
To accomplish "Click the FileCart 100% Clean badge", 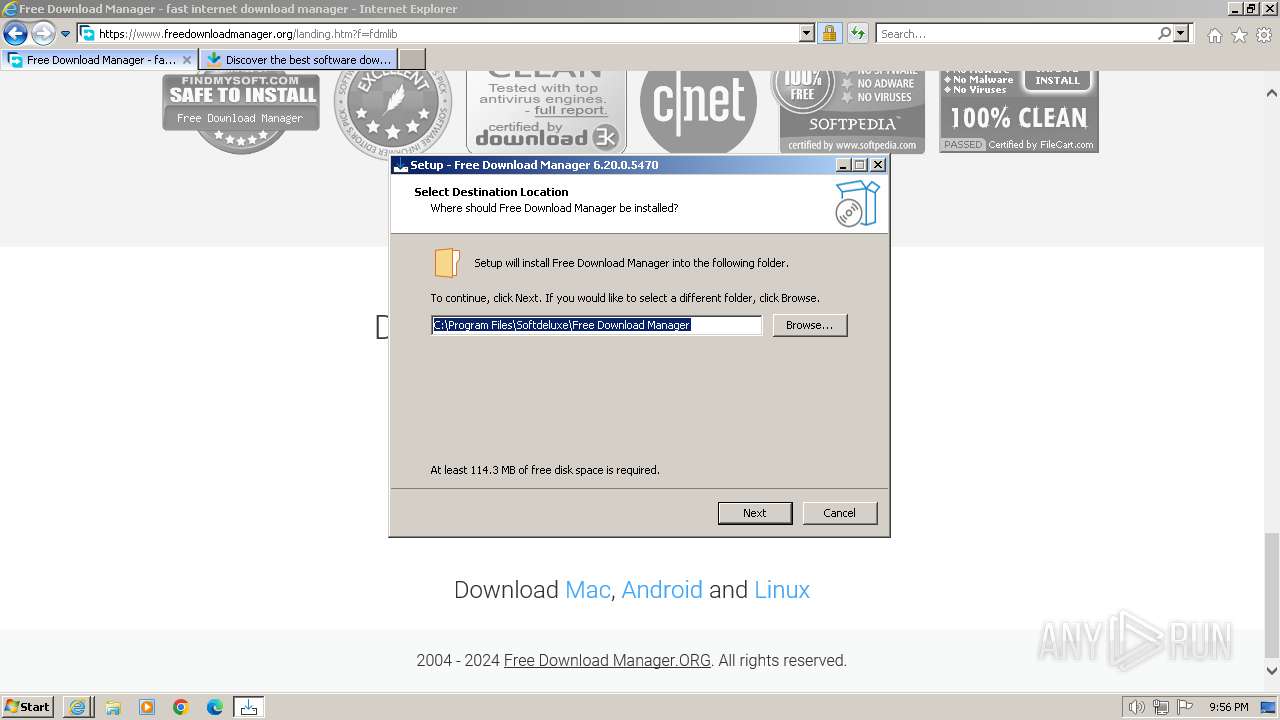I will [x=1019, y=112].
